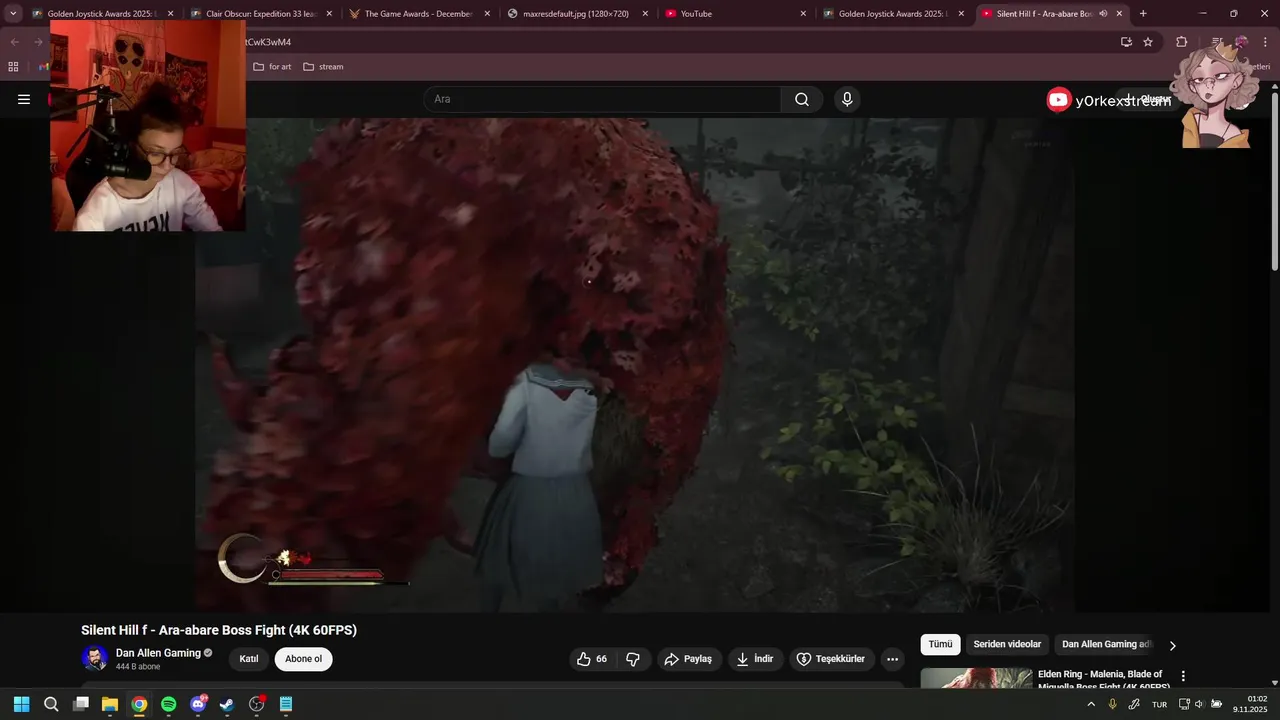Open the tab search dropdown

point(13,14)
